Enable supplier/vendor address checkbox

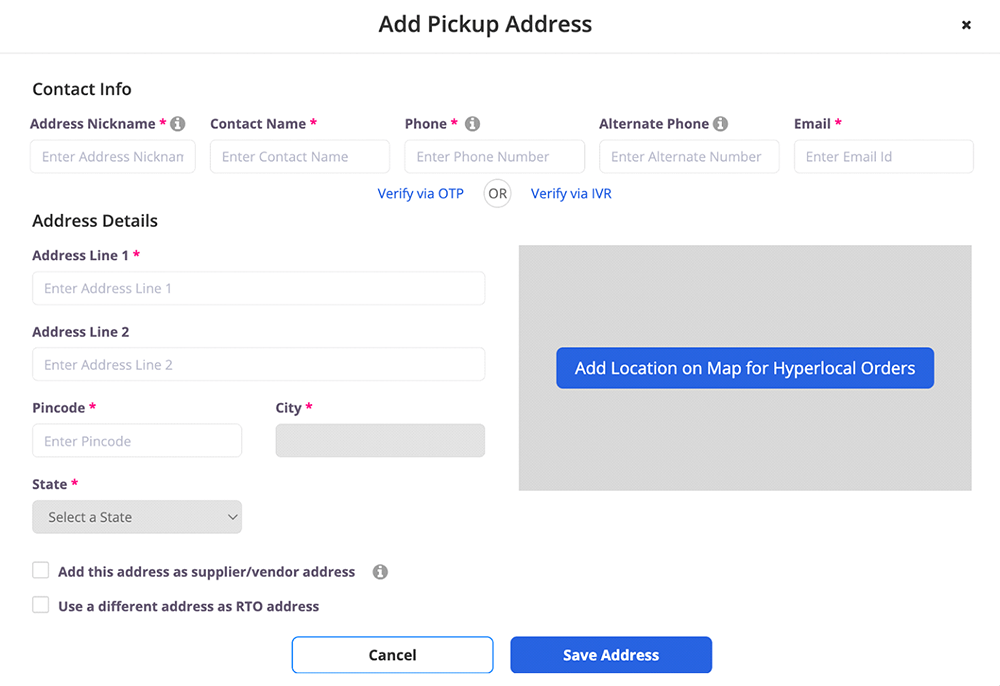tap(41, 571)
